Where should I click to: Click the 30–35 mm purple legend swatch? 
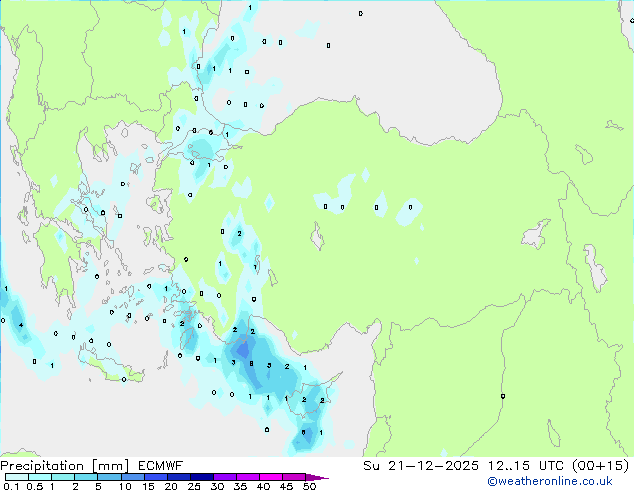click(x=224, y=477)
